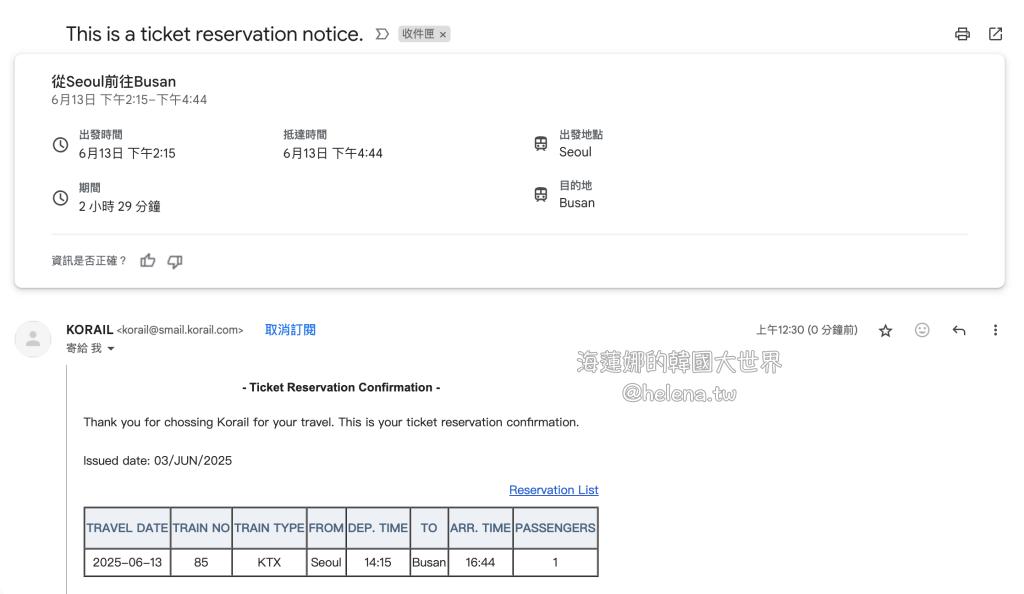Add emoji reaction to the email

coord(922,330)
